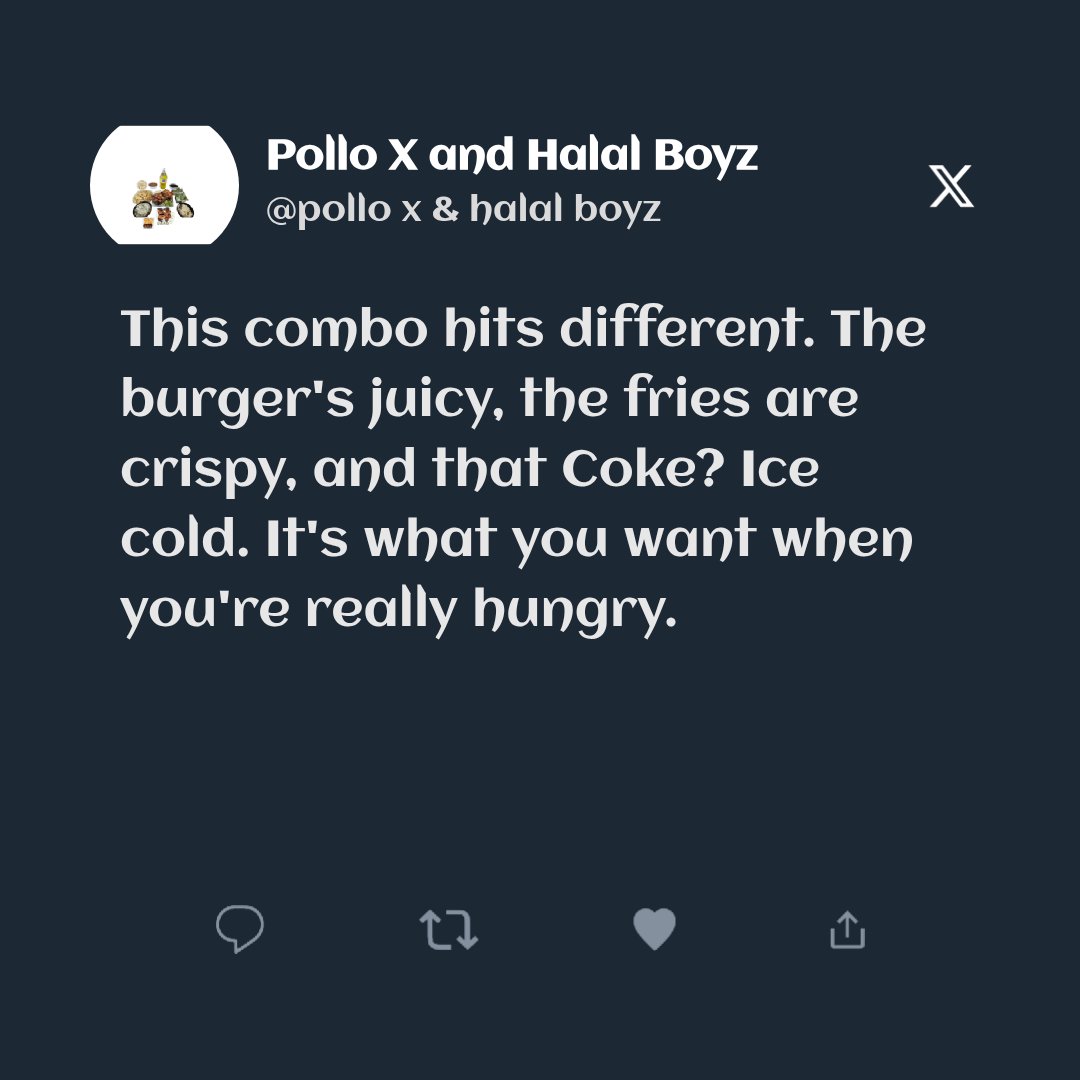Share the tweet using the upload icon
Image resolution: width=1080 pixels, height=1080 pixels.
tap(847, 930)
